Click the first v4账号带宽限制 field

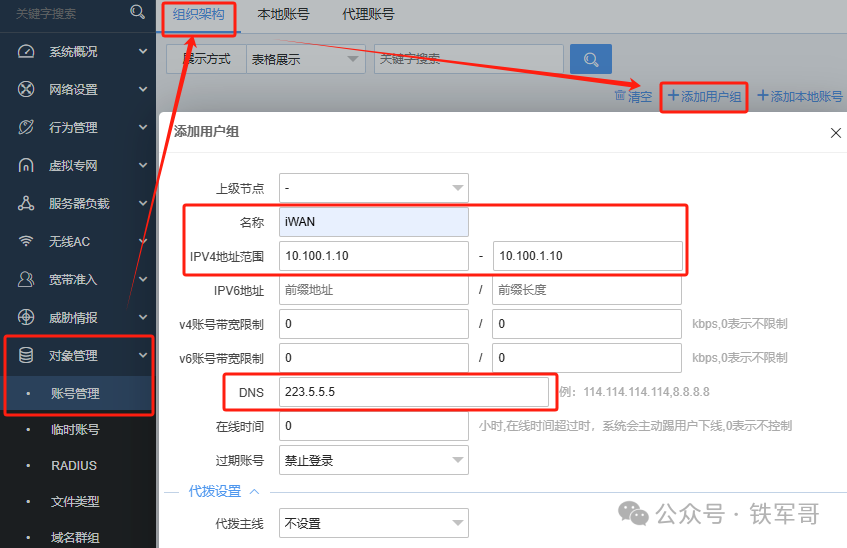coord(374,324)
